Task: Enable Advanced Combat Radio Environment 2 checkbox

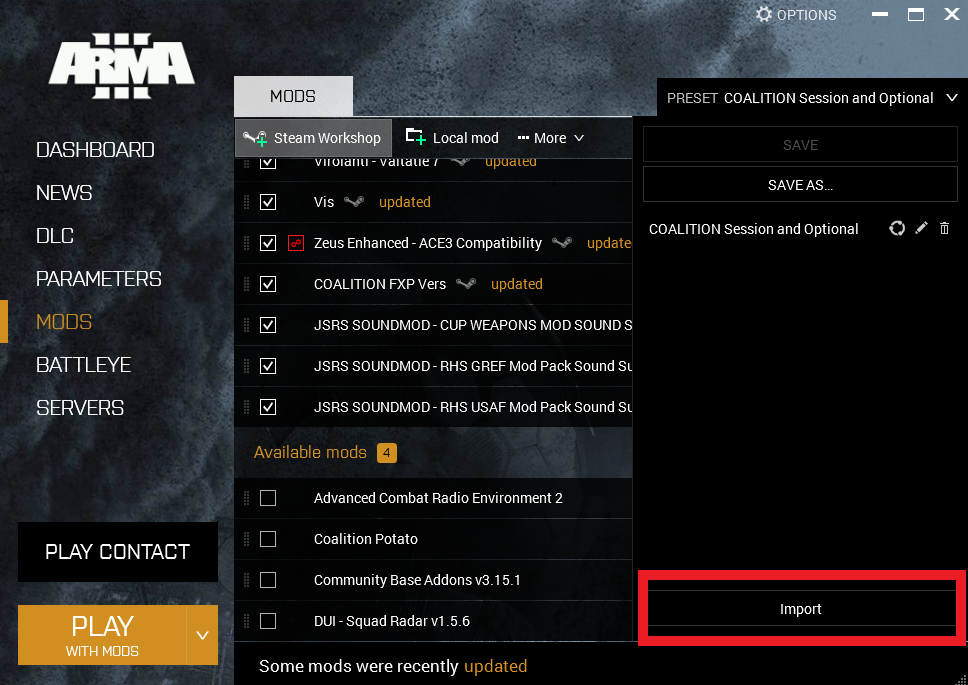Action: click(x=268, y=498)
